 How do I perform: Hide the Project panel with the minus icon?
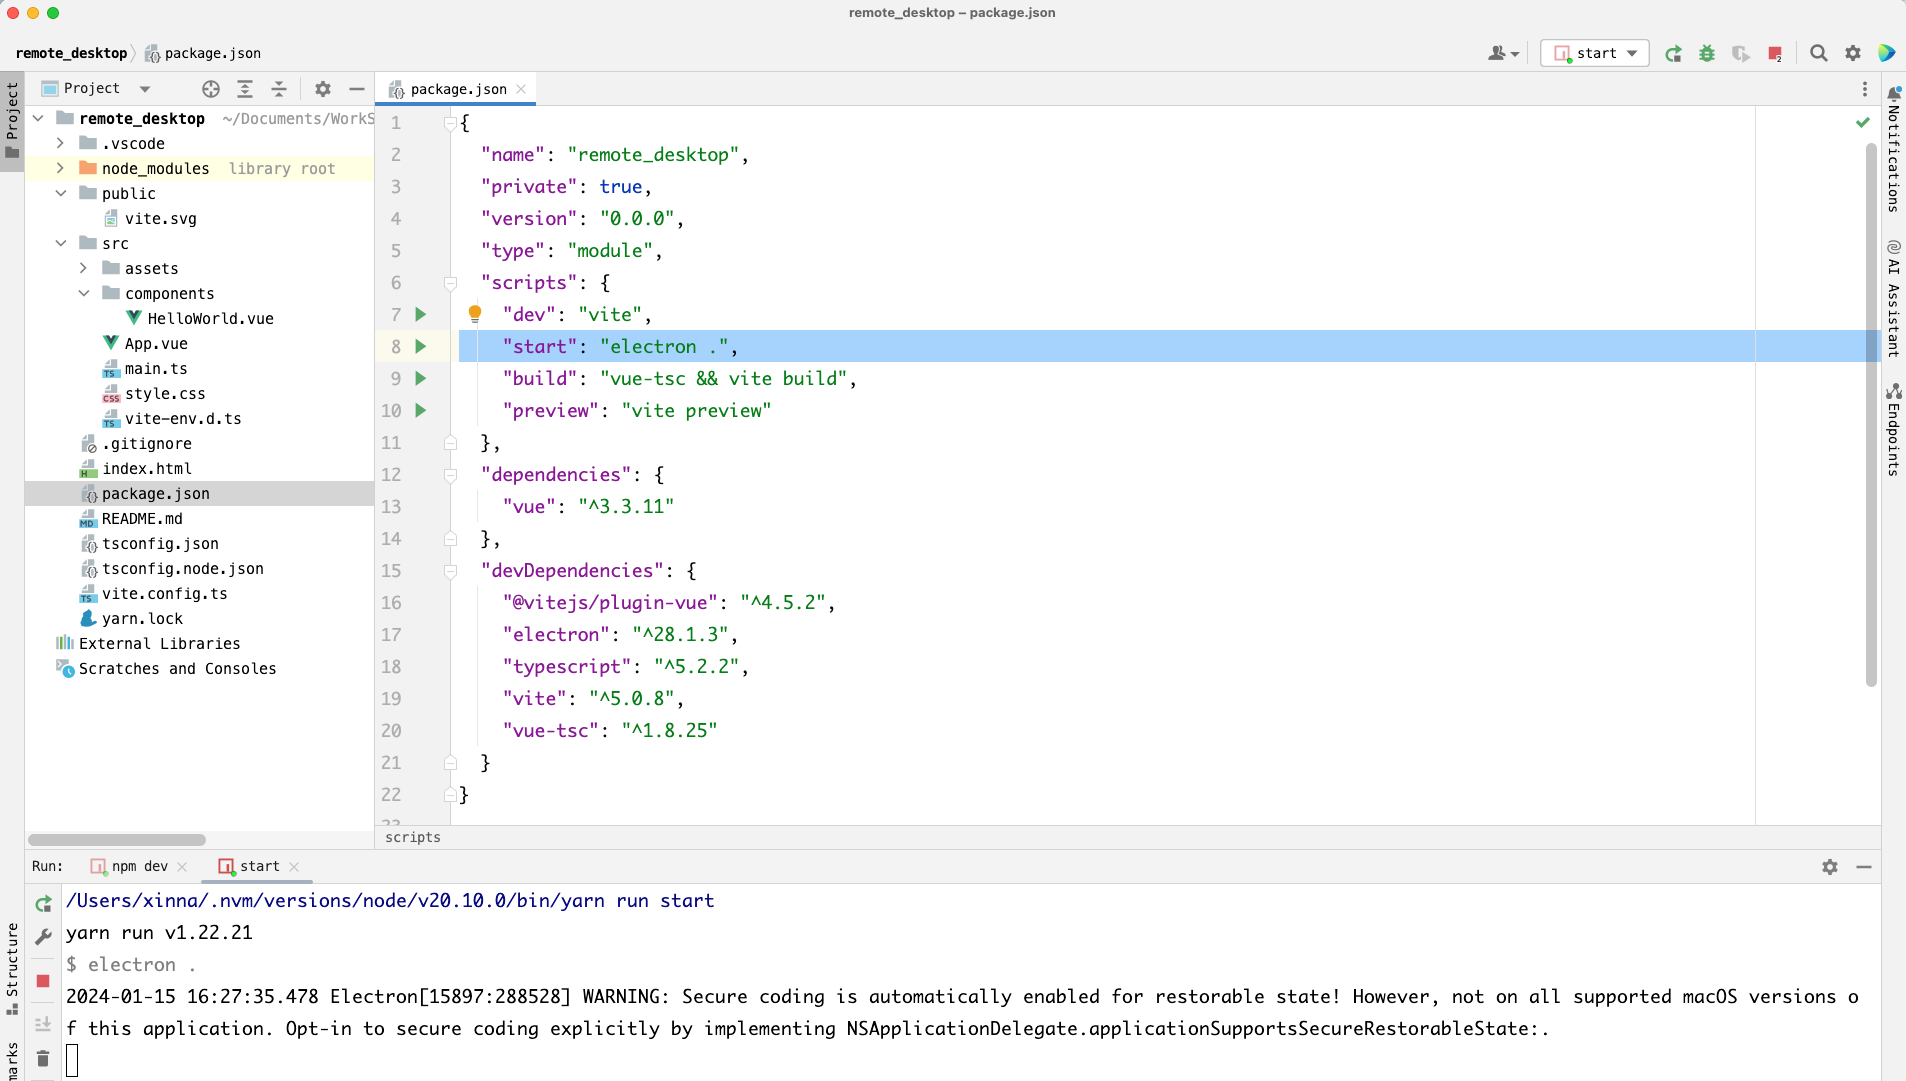coord(357,89)
